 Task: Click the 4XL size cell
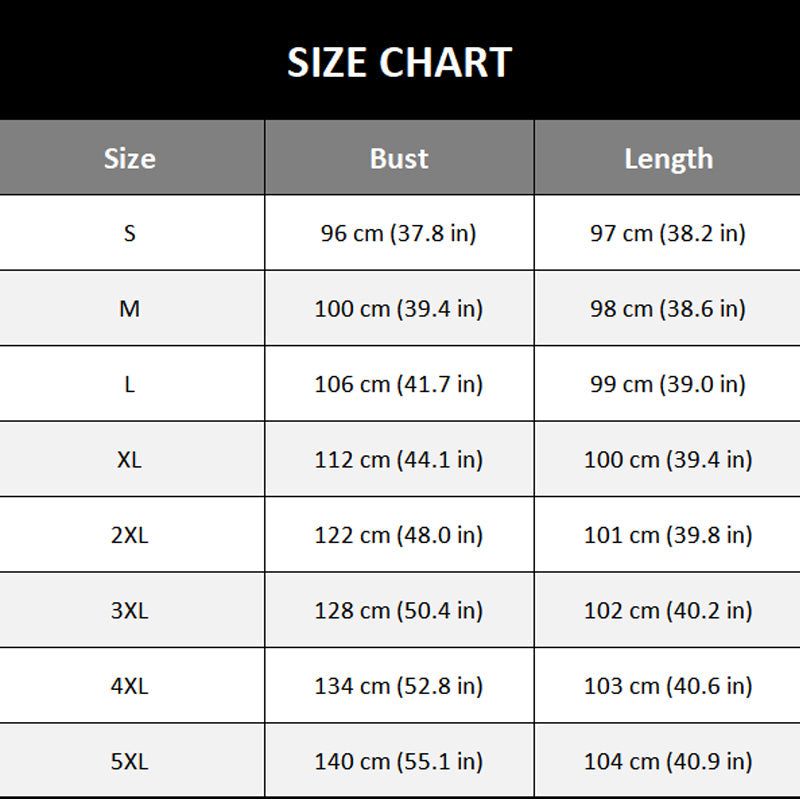coord(130,686)
